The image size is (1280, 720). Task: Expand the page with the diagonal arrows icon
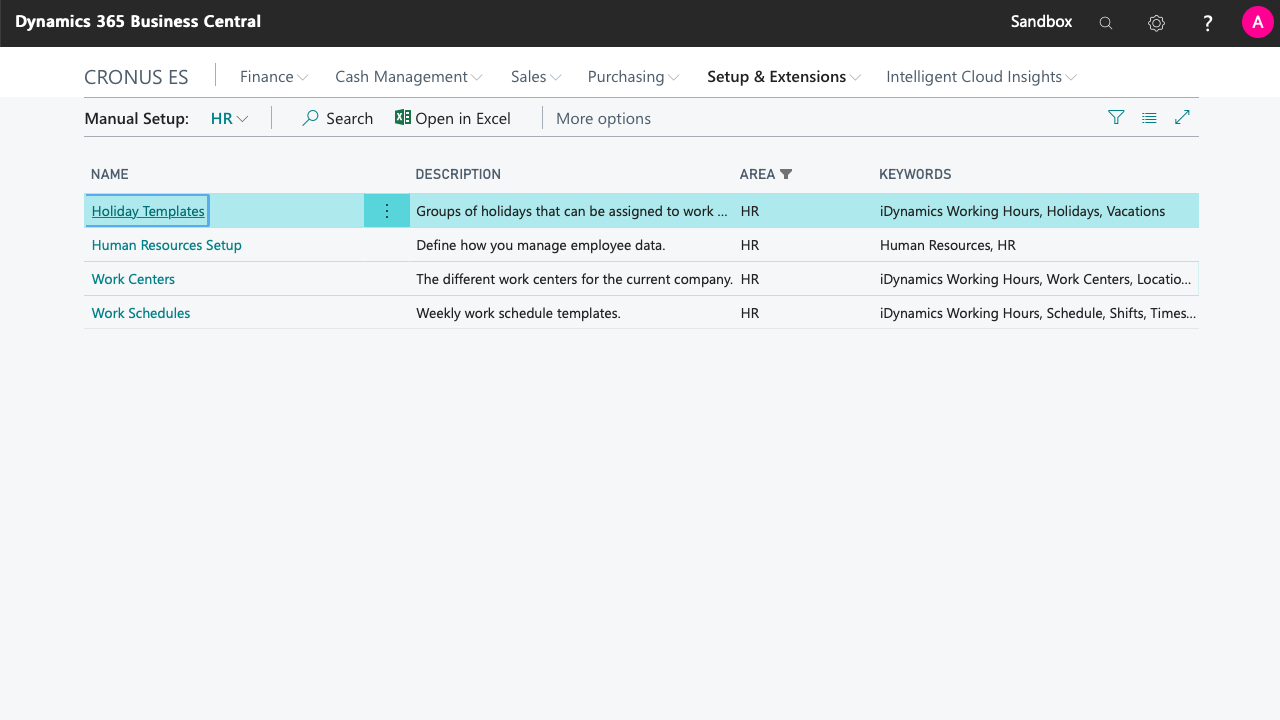(x=1182, y=117)
